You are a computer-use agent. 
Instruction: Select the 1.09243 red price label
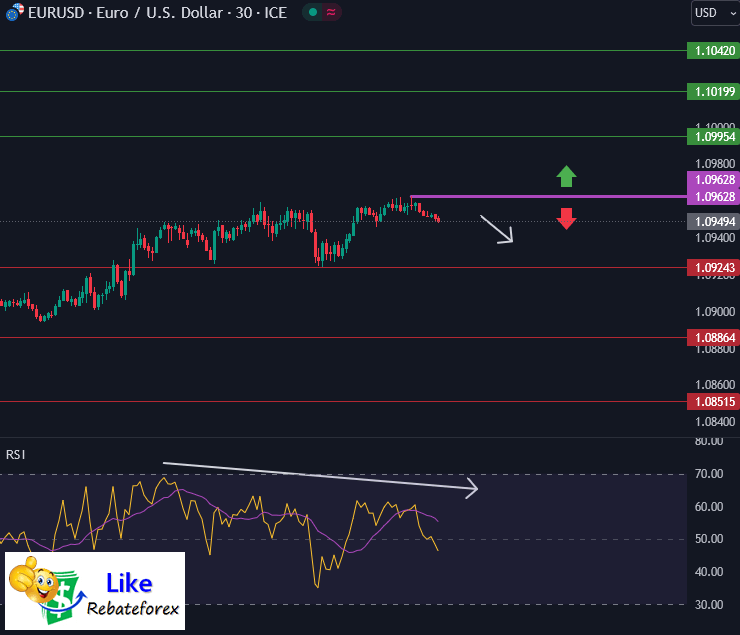(714, 267)
